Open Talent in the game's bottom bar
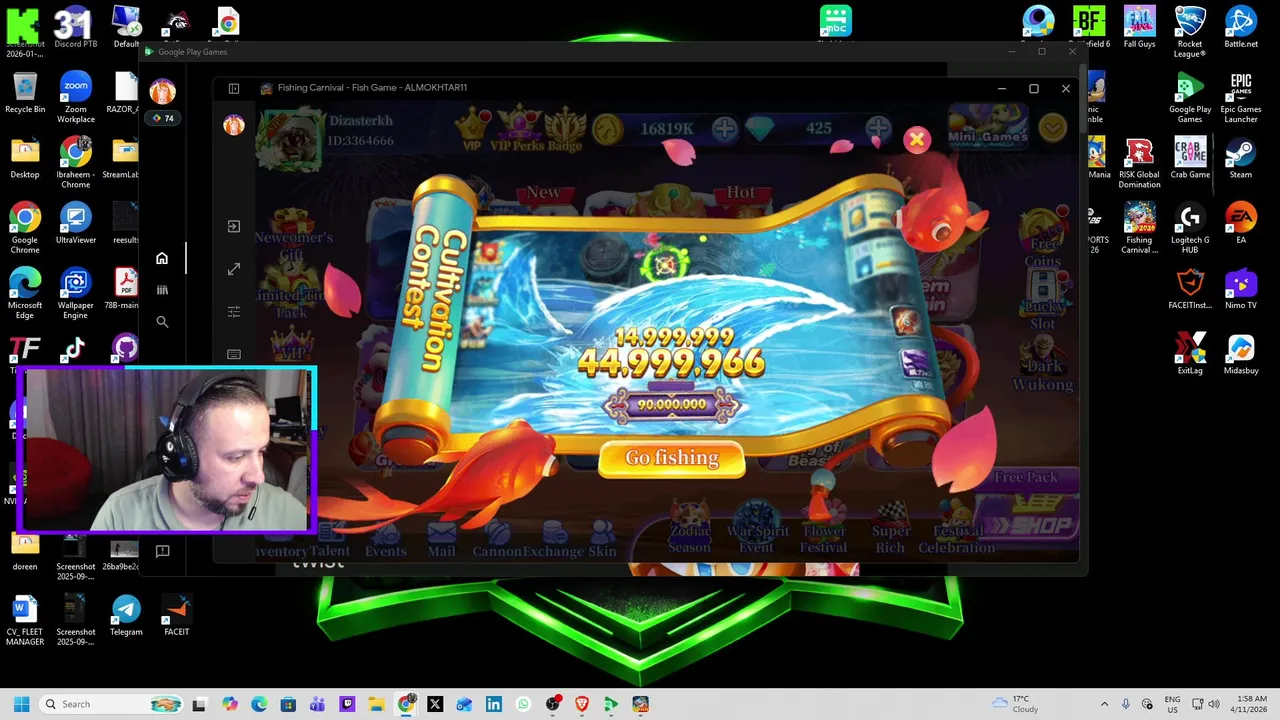This screenshot has height=720, width=1280. point(329,541)
